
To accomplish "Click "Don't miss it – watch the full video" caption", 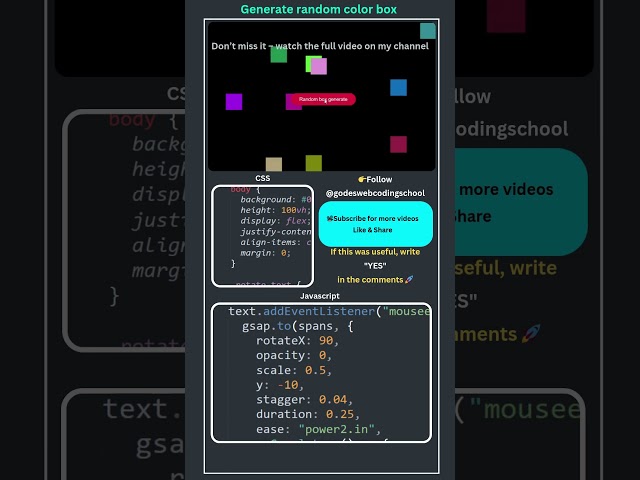I will [320, 46].
